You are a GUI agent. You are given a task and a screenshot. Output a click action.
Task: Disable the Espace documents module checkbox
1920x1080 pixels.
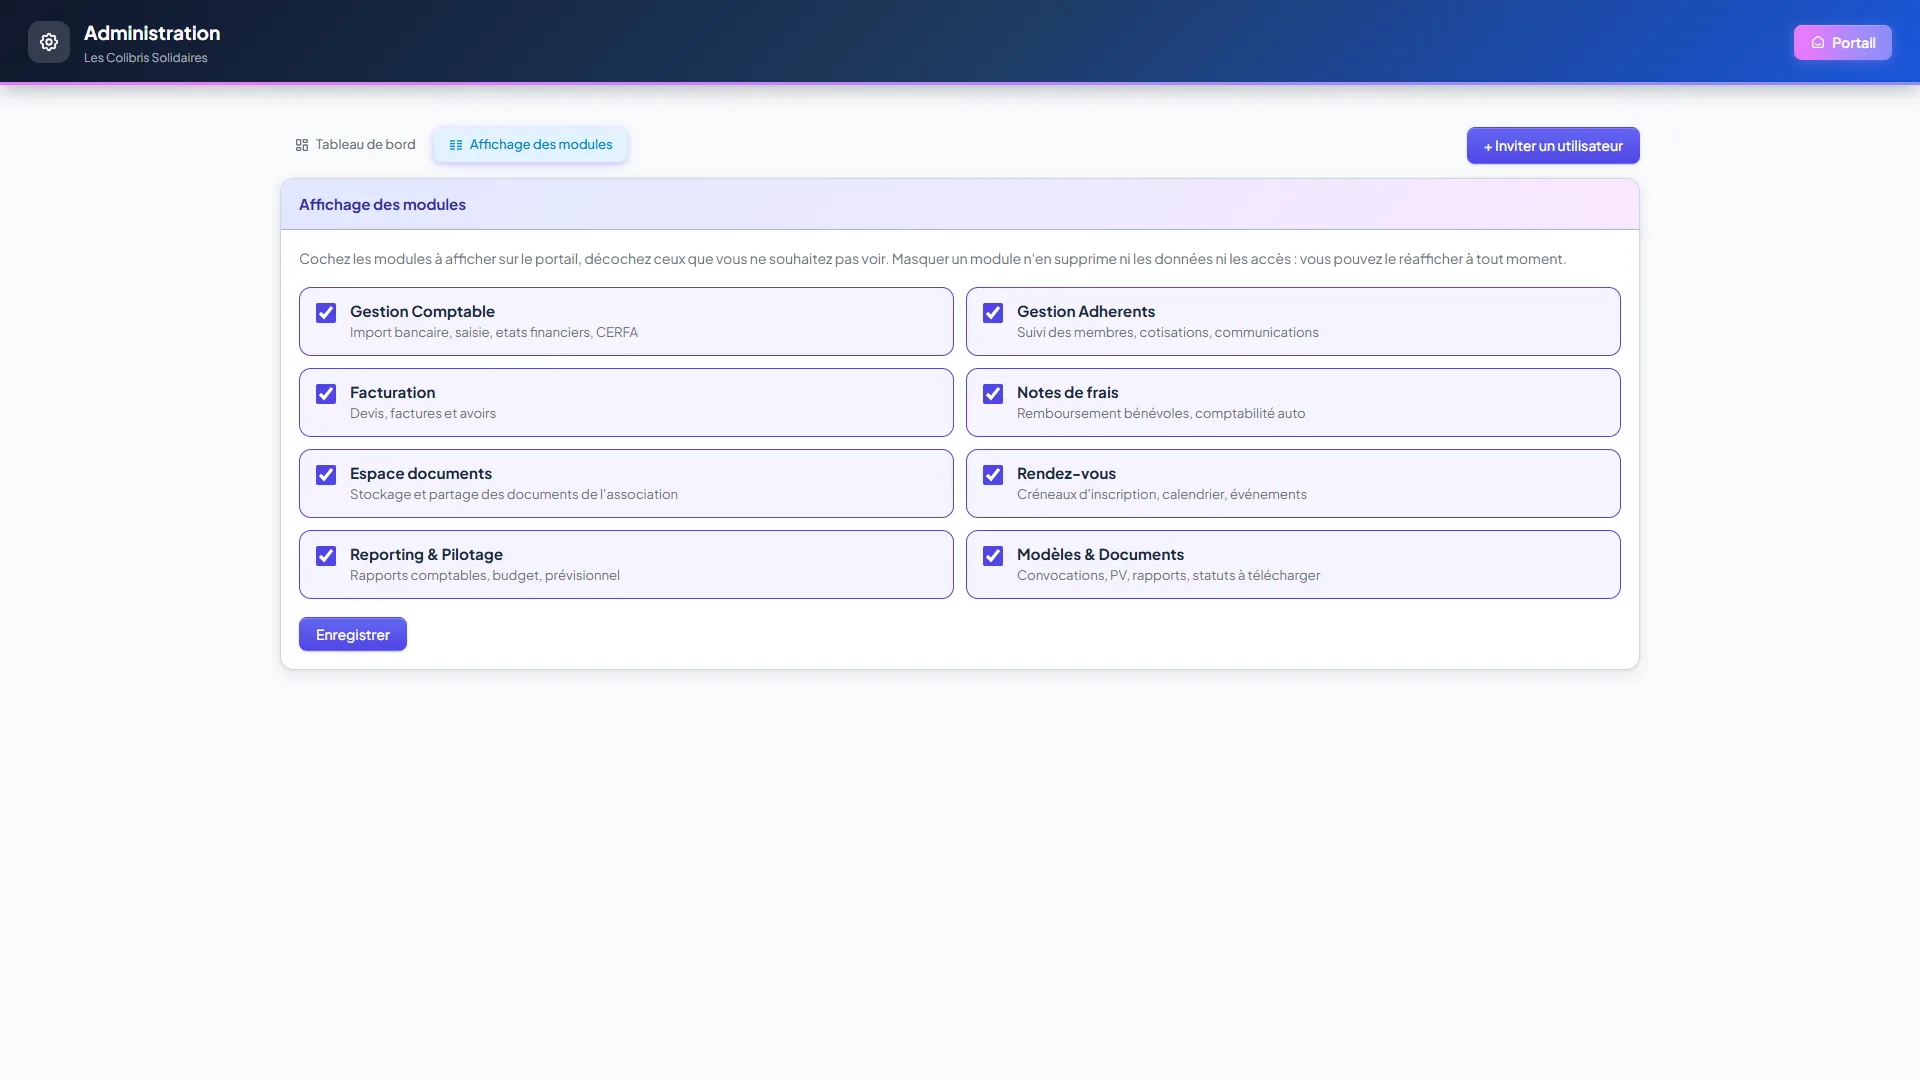(326, 475)
